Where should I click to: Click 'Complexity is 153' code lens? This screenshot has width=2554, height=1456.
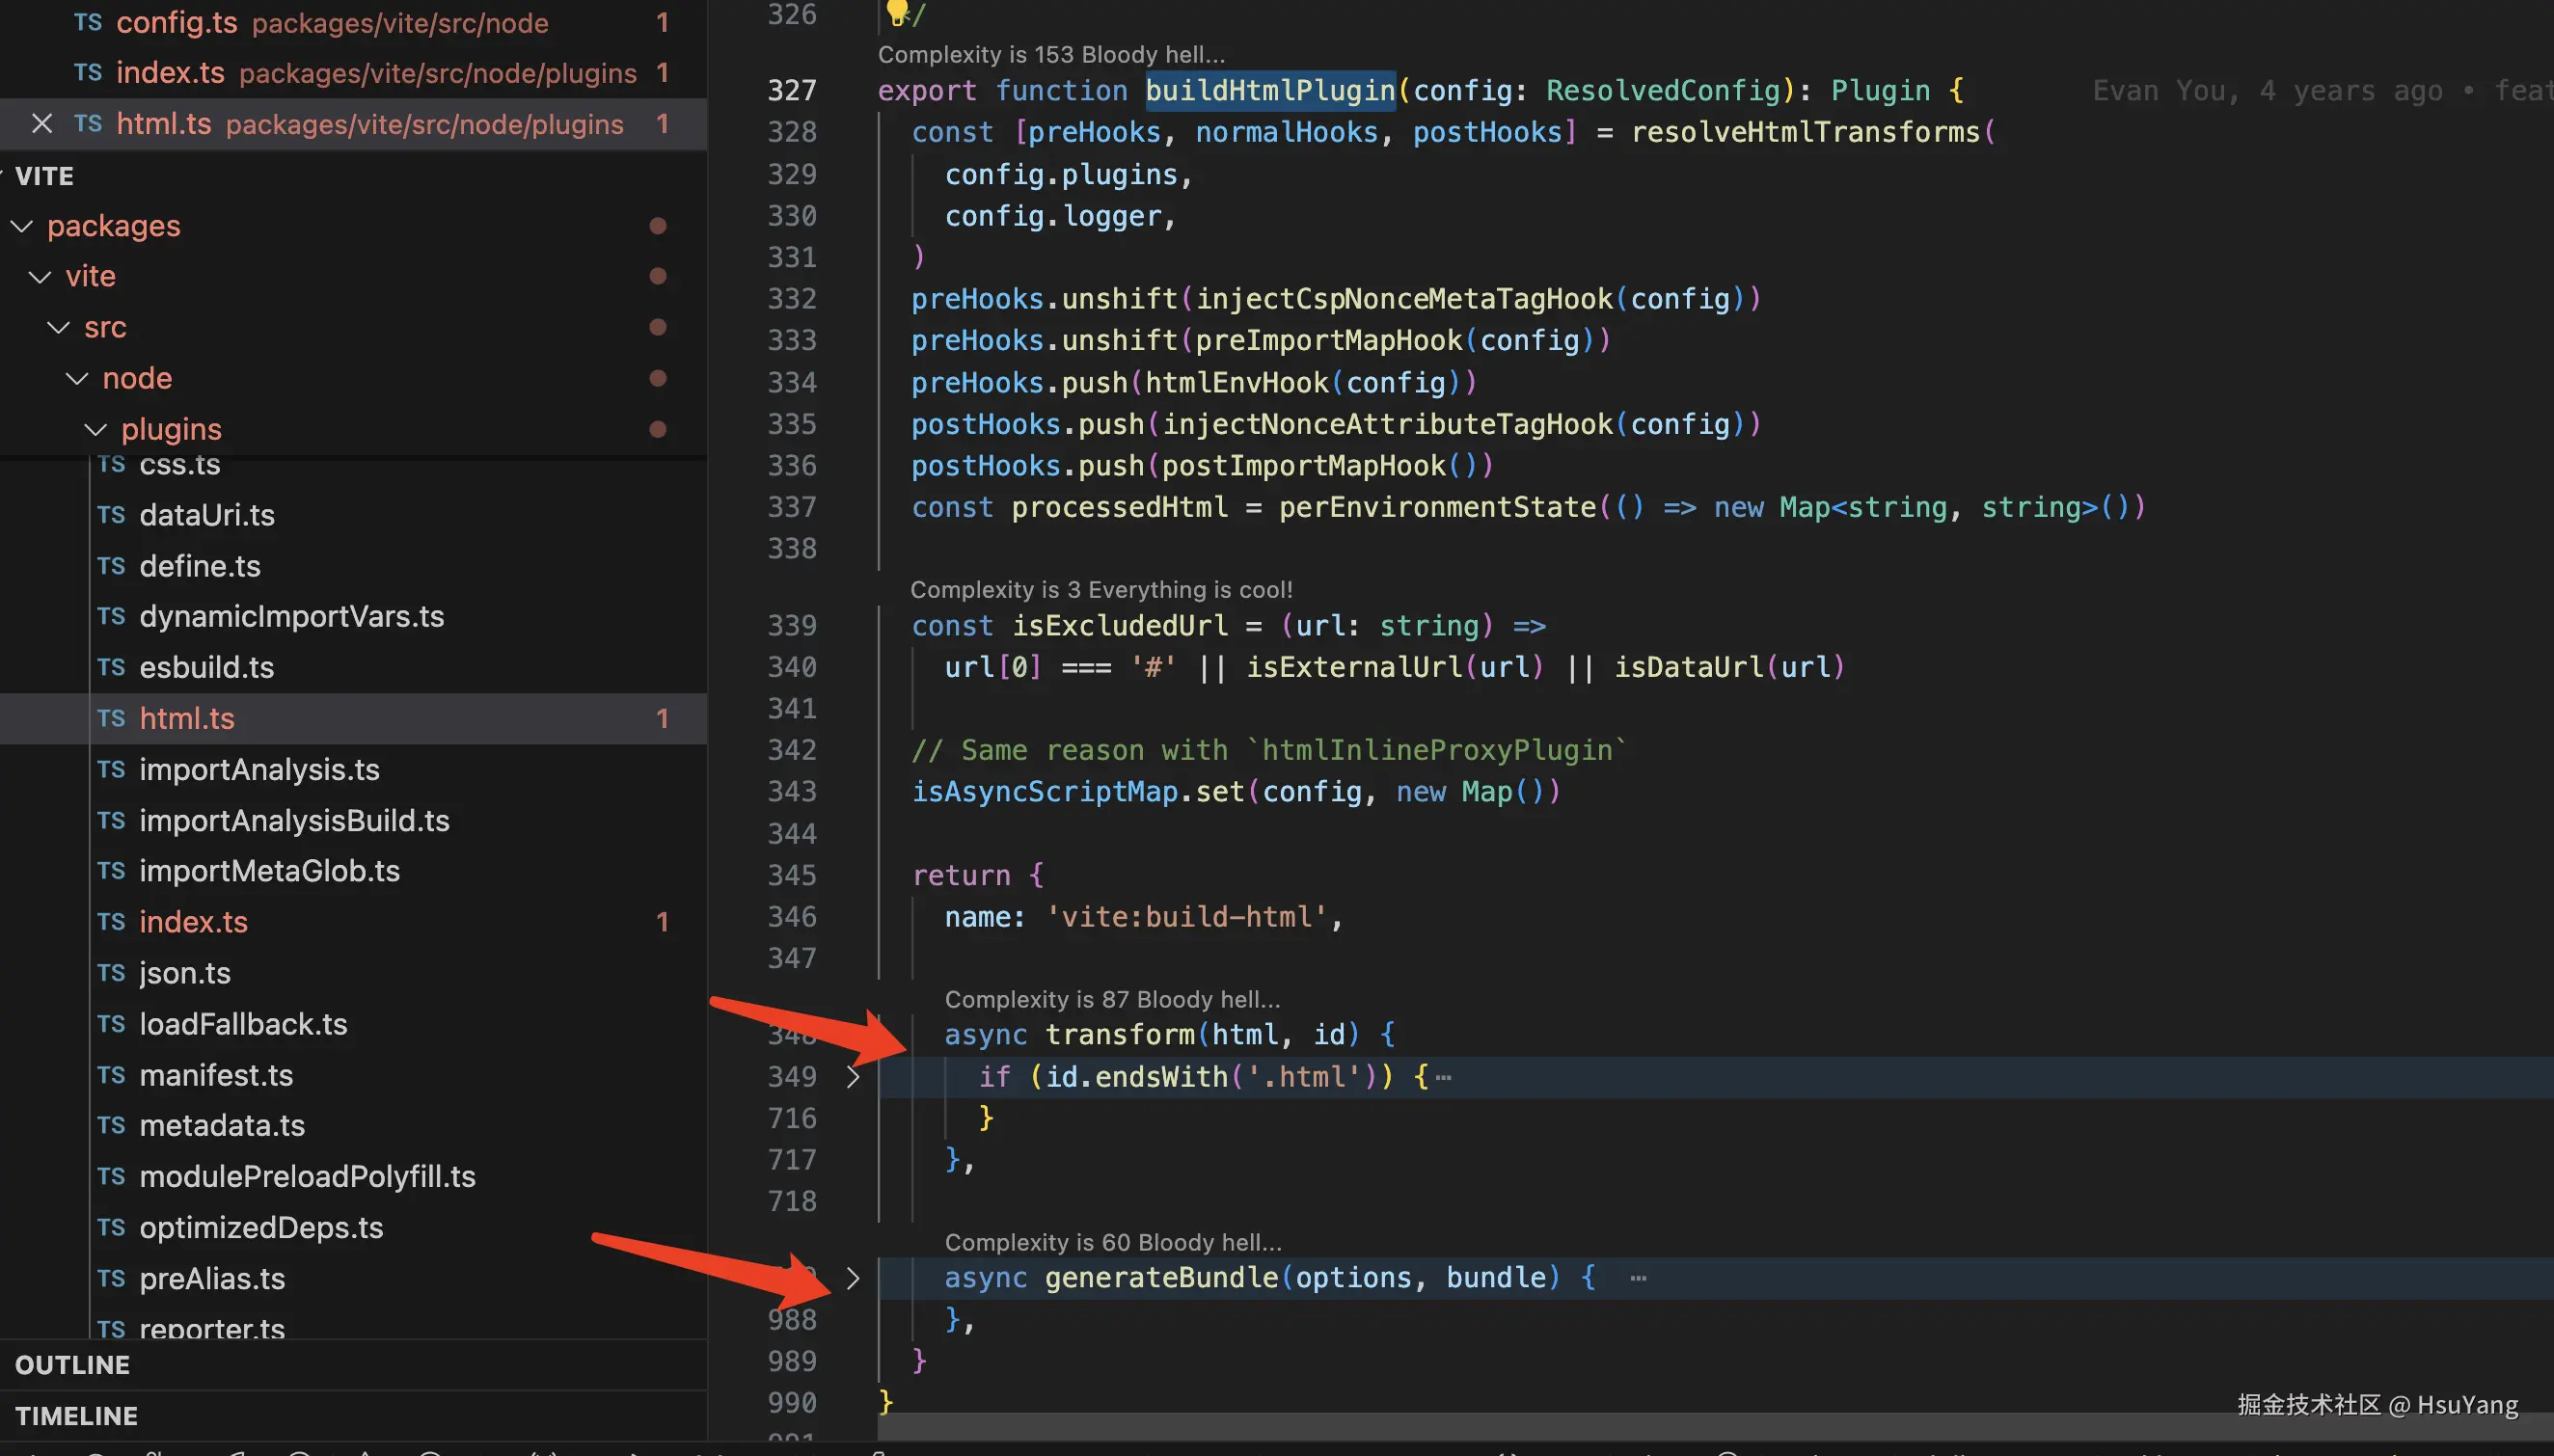1050,55
